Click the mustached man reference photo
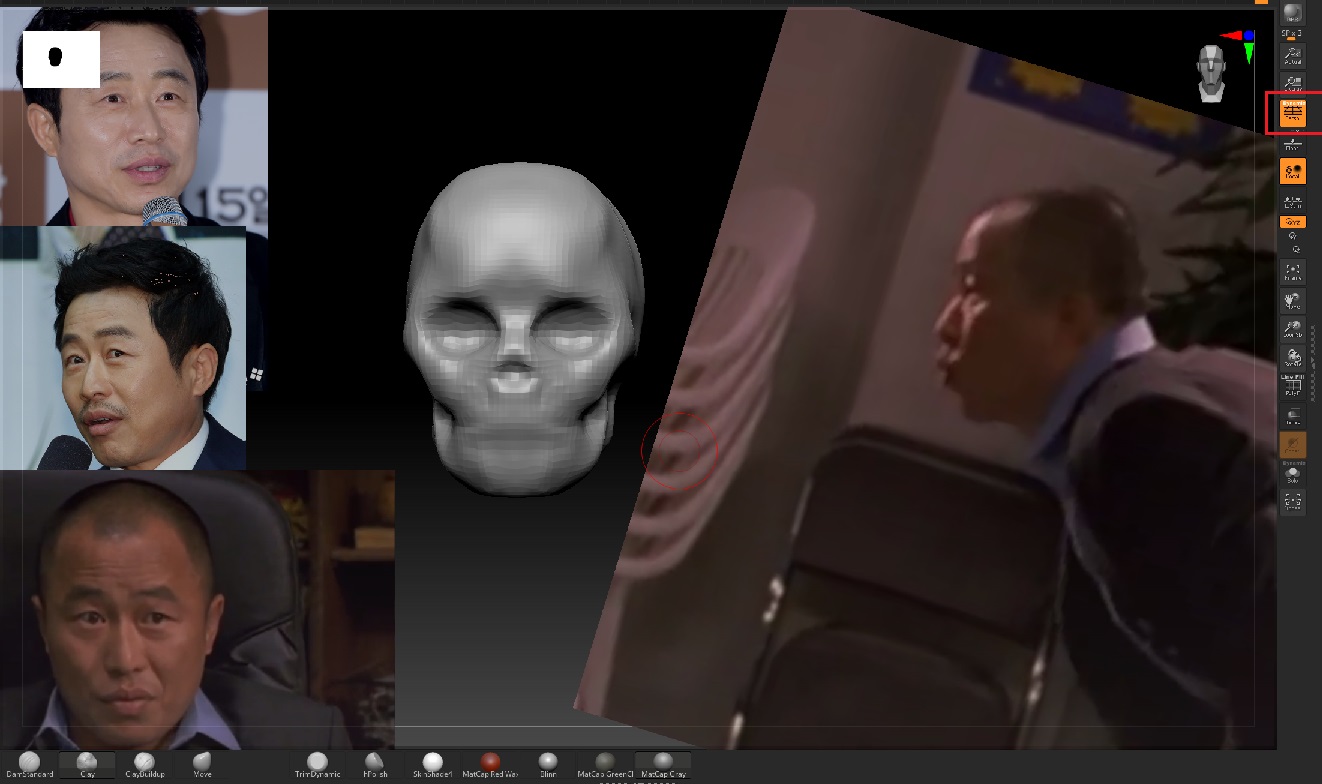 123,348
